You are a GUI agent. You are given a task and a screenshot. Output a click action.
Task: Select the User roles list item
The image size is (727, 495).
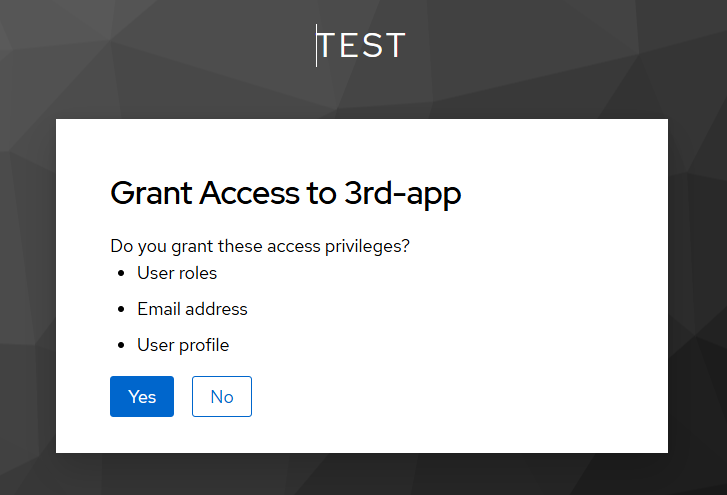click(177, 273)
